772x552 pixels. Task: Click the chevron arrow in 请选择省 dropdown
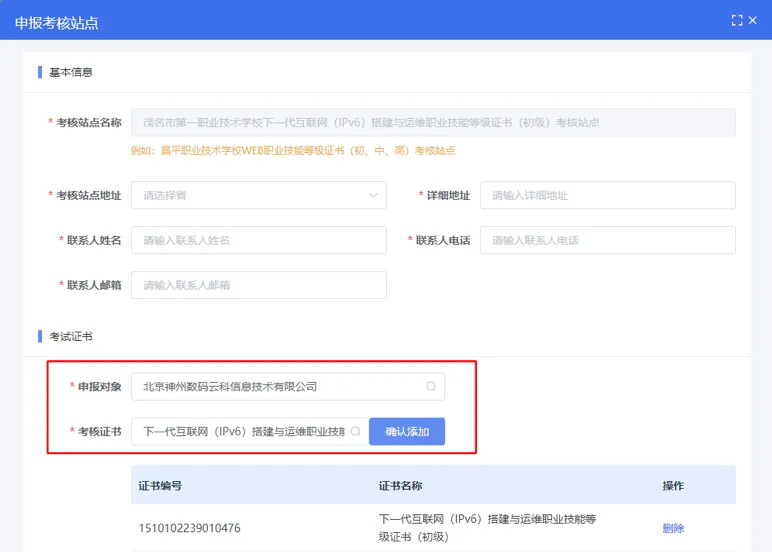click(x=373, y=195)
